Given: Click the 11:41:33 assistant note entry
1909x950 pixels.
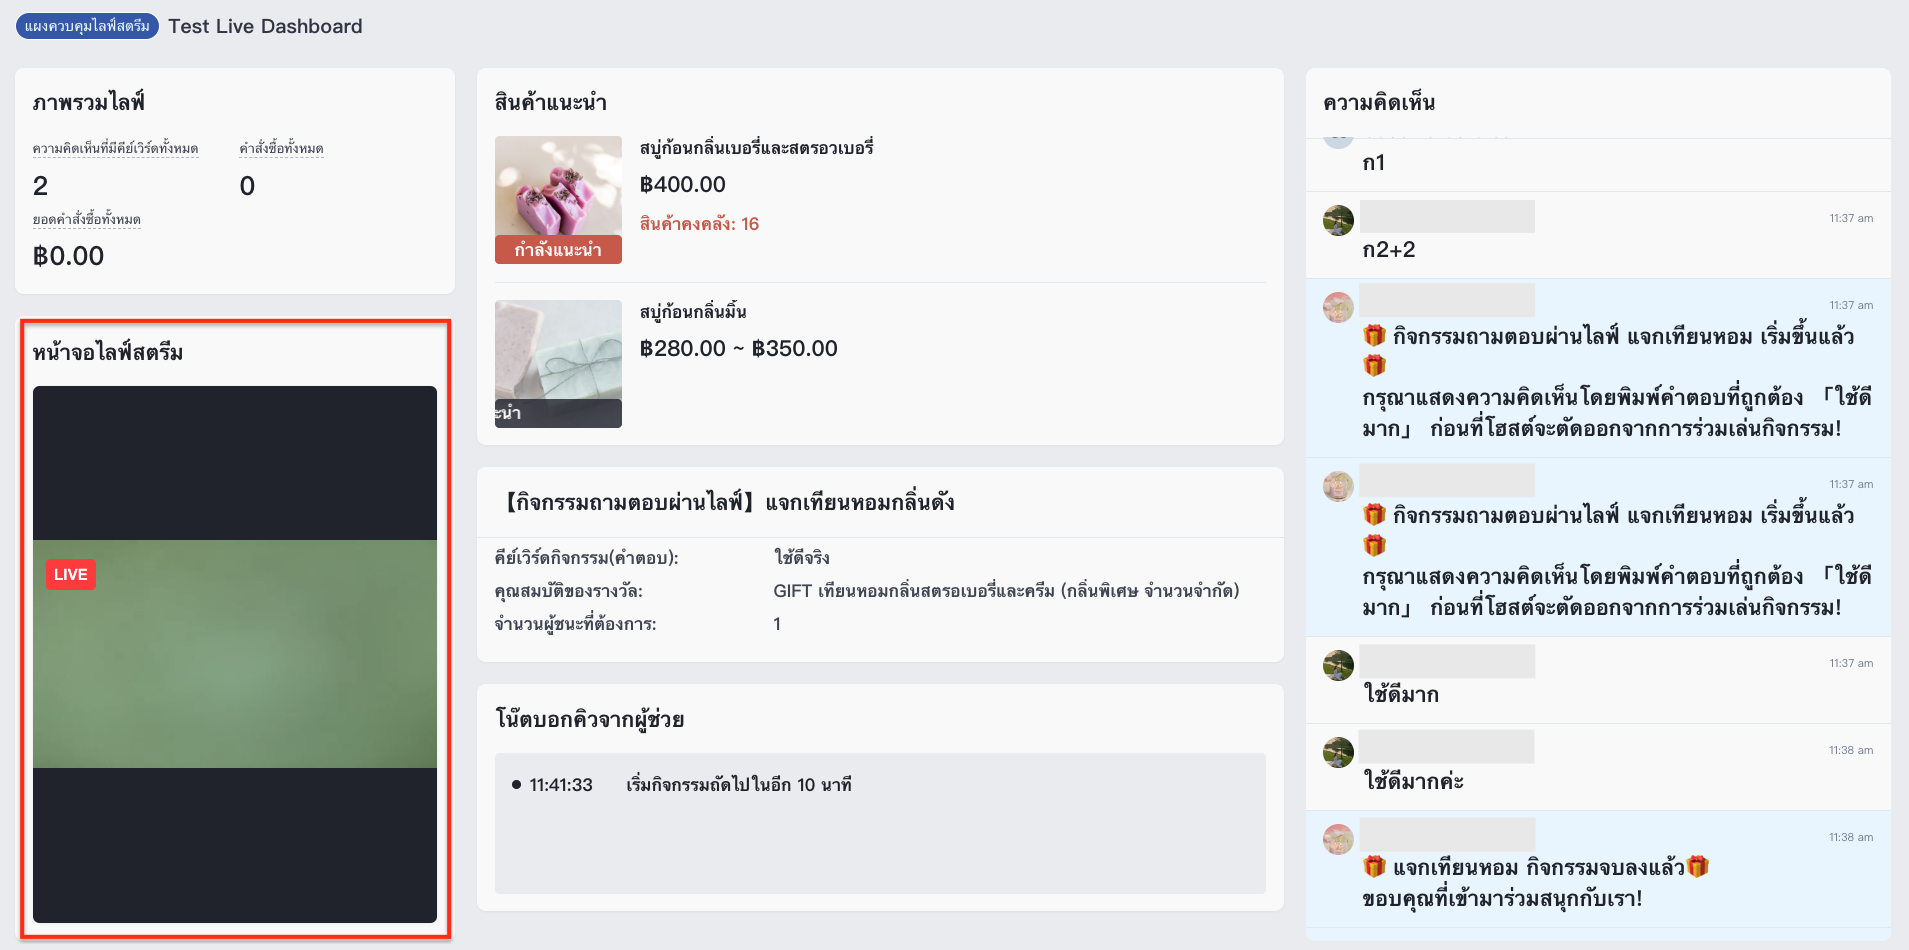Looking at the screenshot, I should [x=682, y=785].
